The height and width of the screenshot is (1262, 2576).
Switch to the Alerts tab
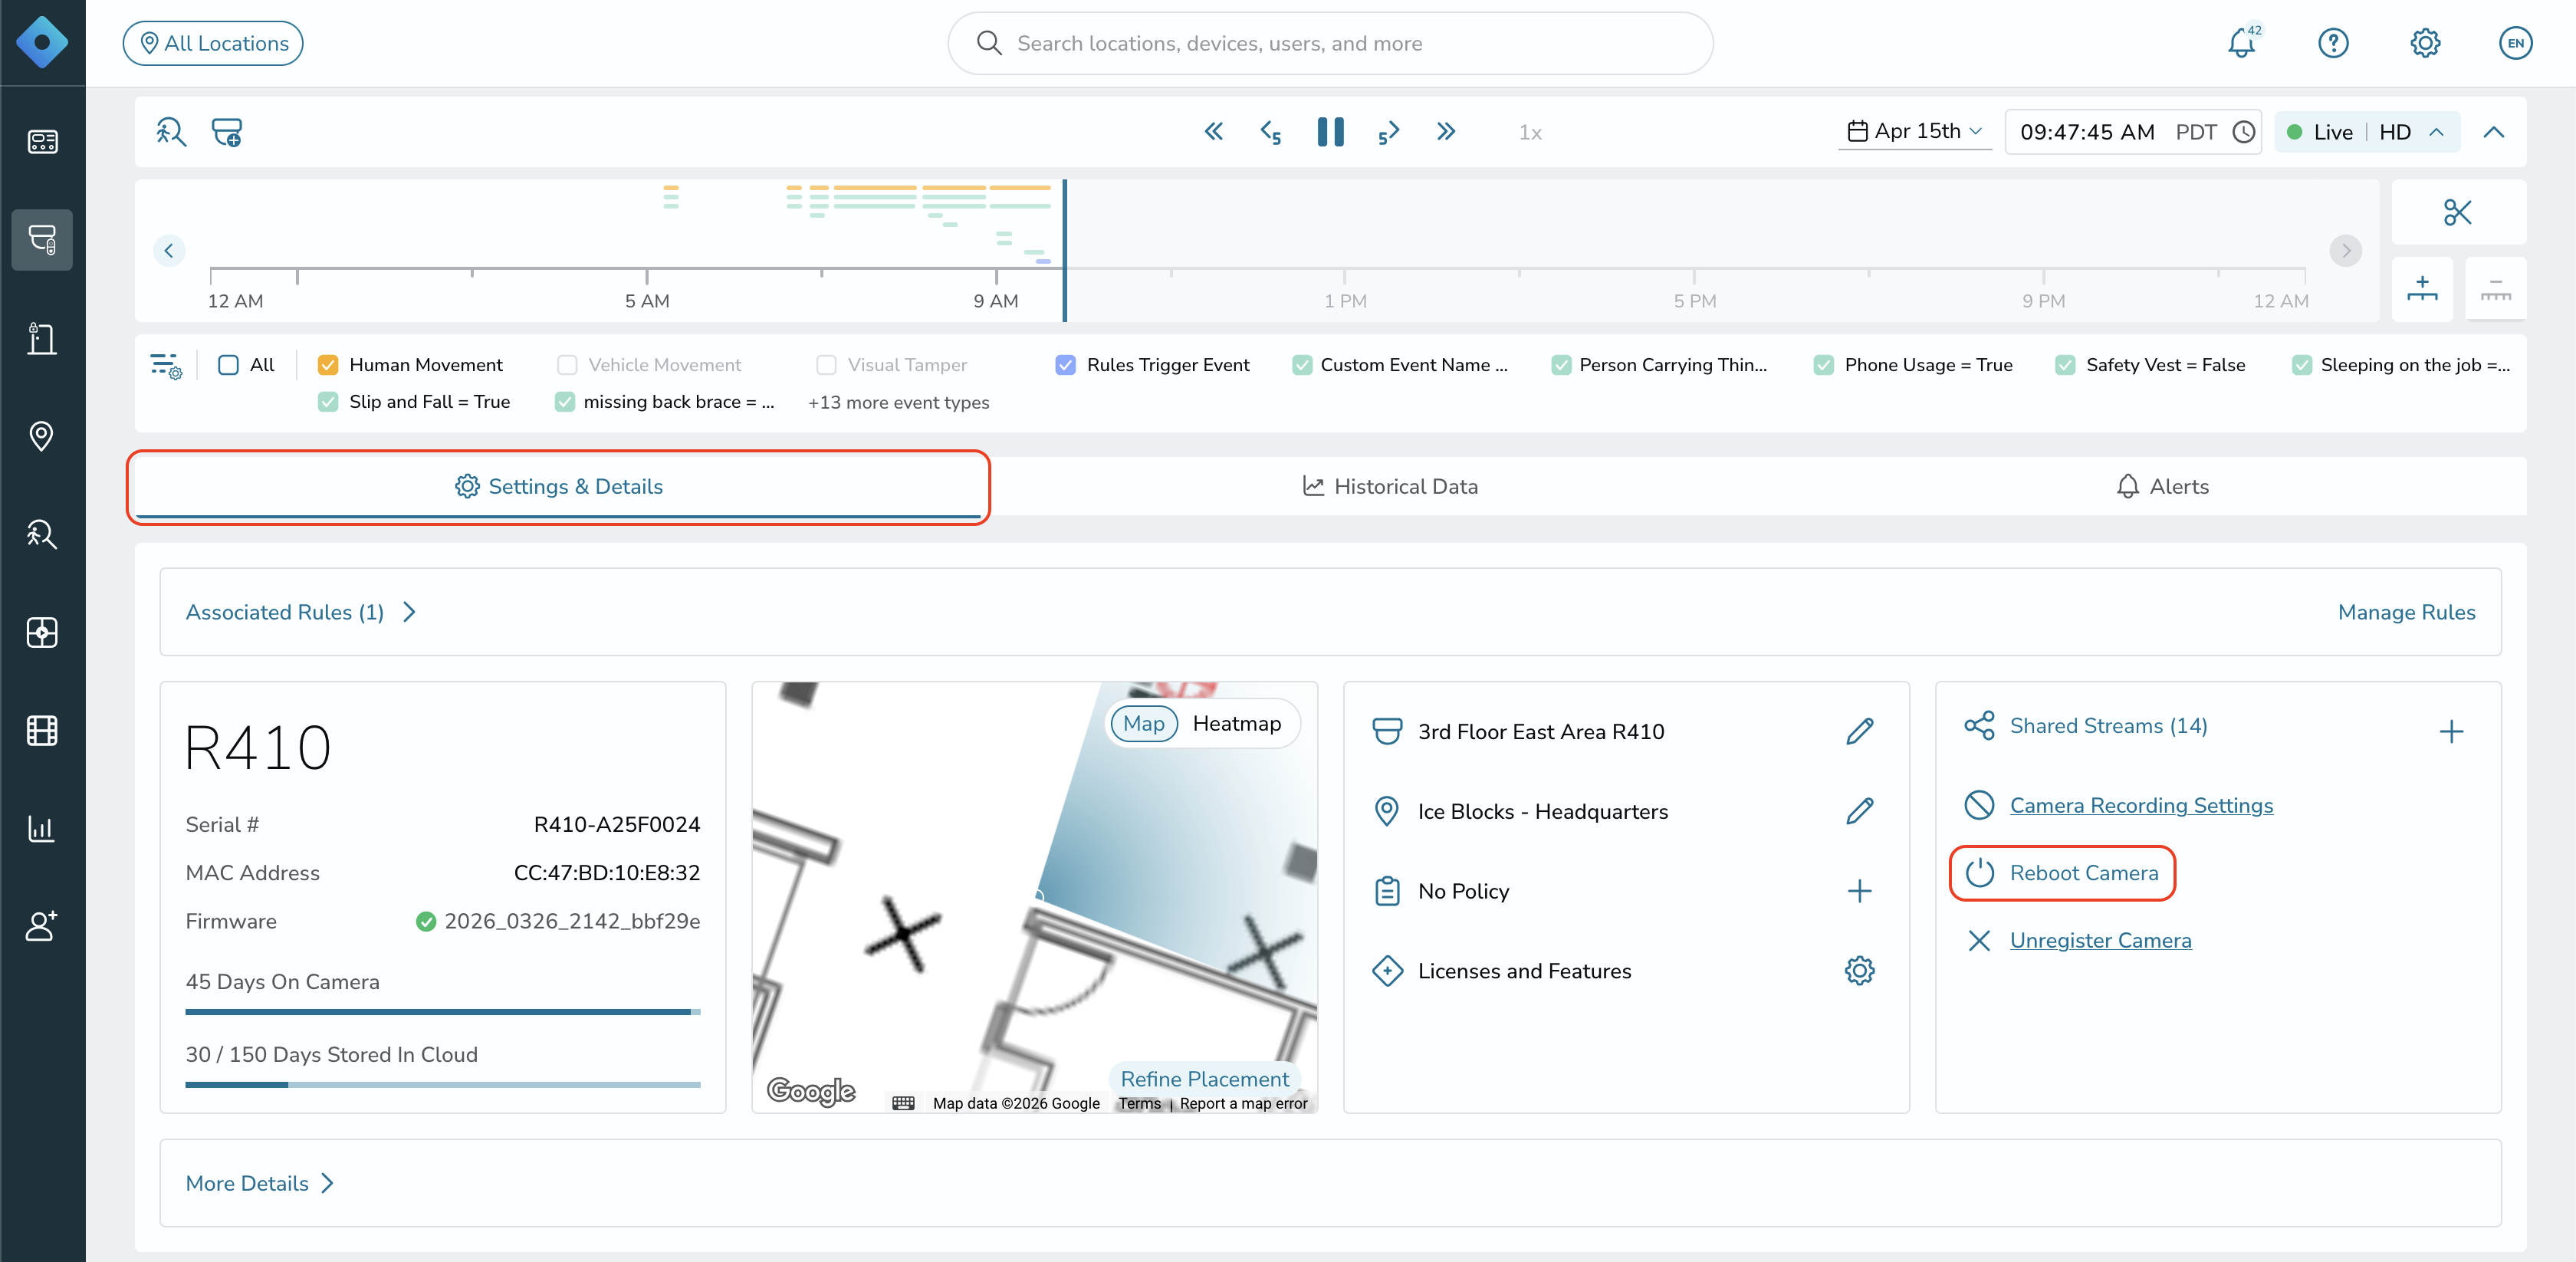[x=2163, y=486]
